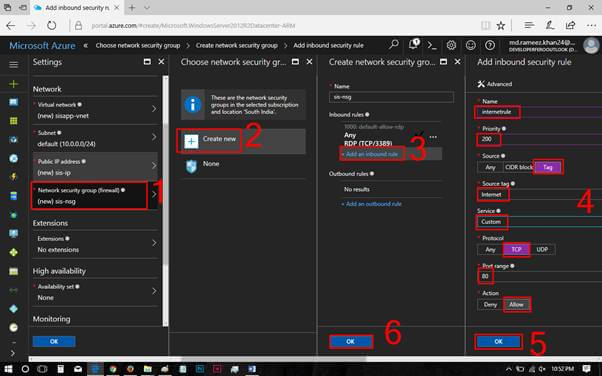Open Windows Start menu

[x=8, y=369]
